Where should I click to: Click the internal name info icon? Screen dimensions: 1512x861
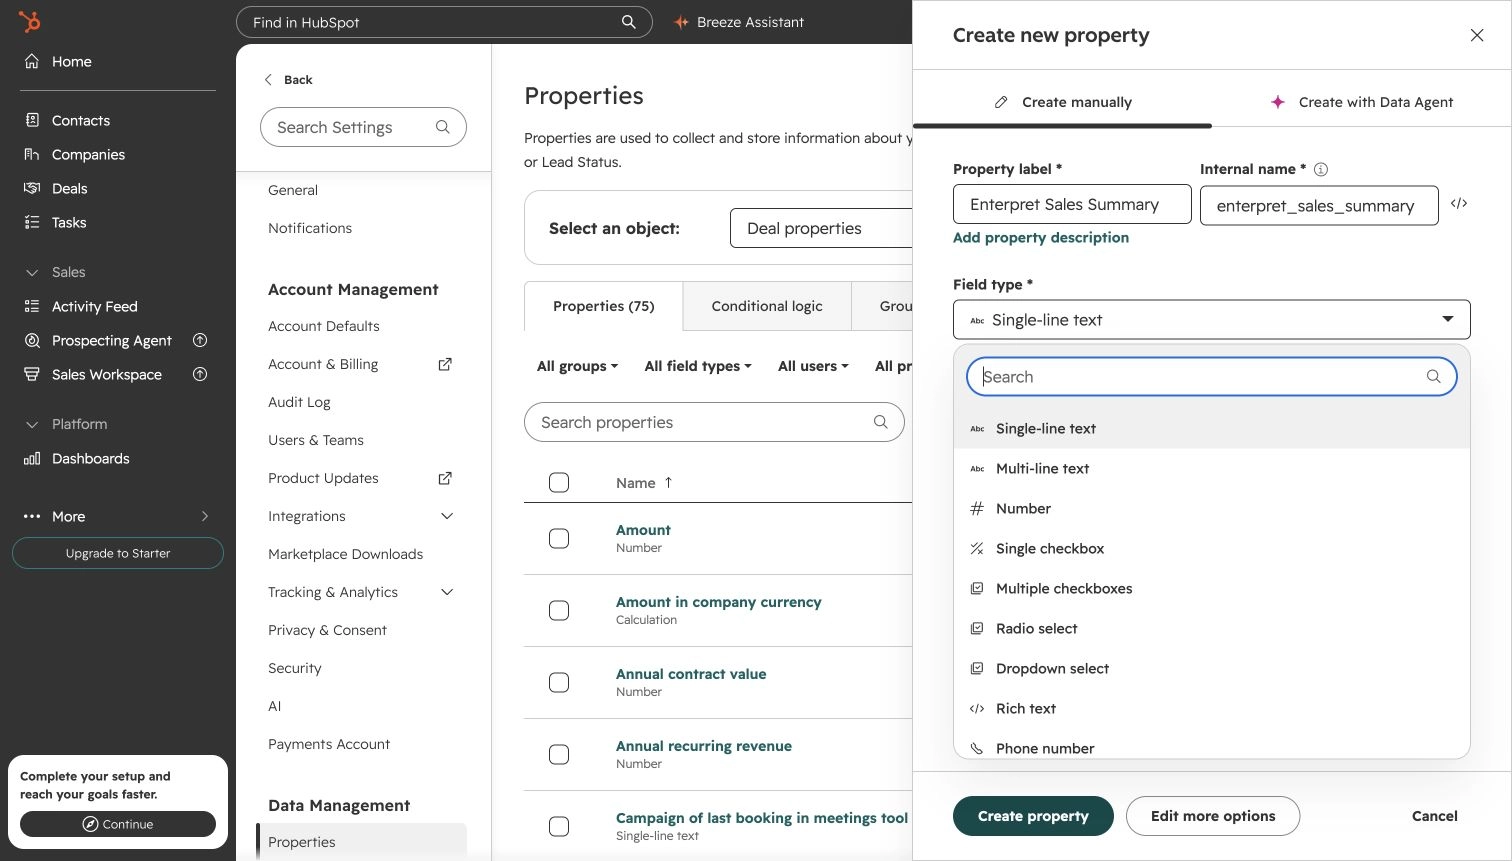tap(1321, 169)
